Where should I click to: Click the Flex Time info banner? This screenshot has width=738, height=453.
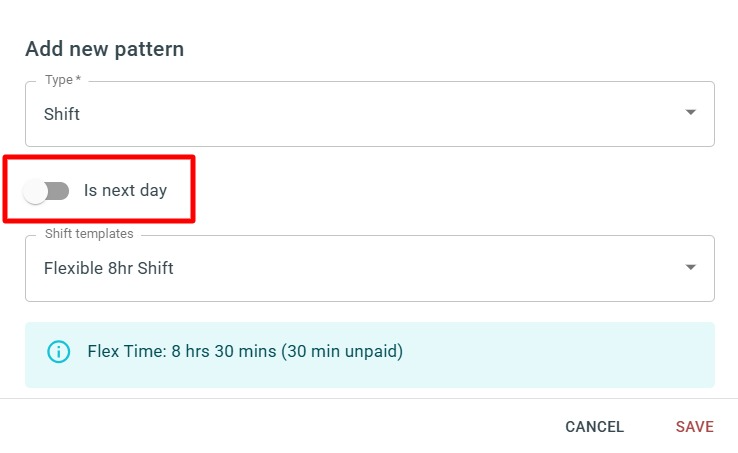click(370, 355)
